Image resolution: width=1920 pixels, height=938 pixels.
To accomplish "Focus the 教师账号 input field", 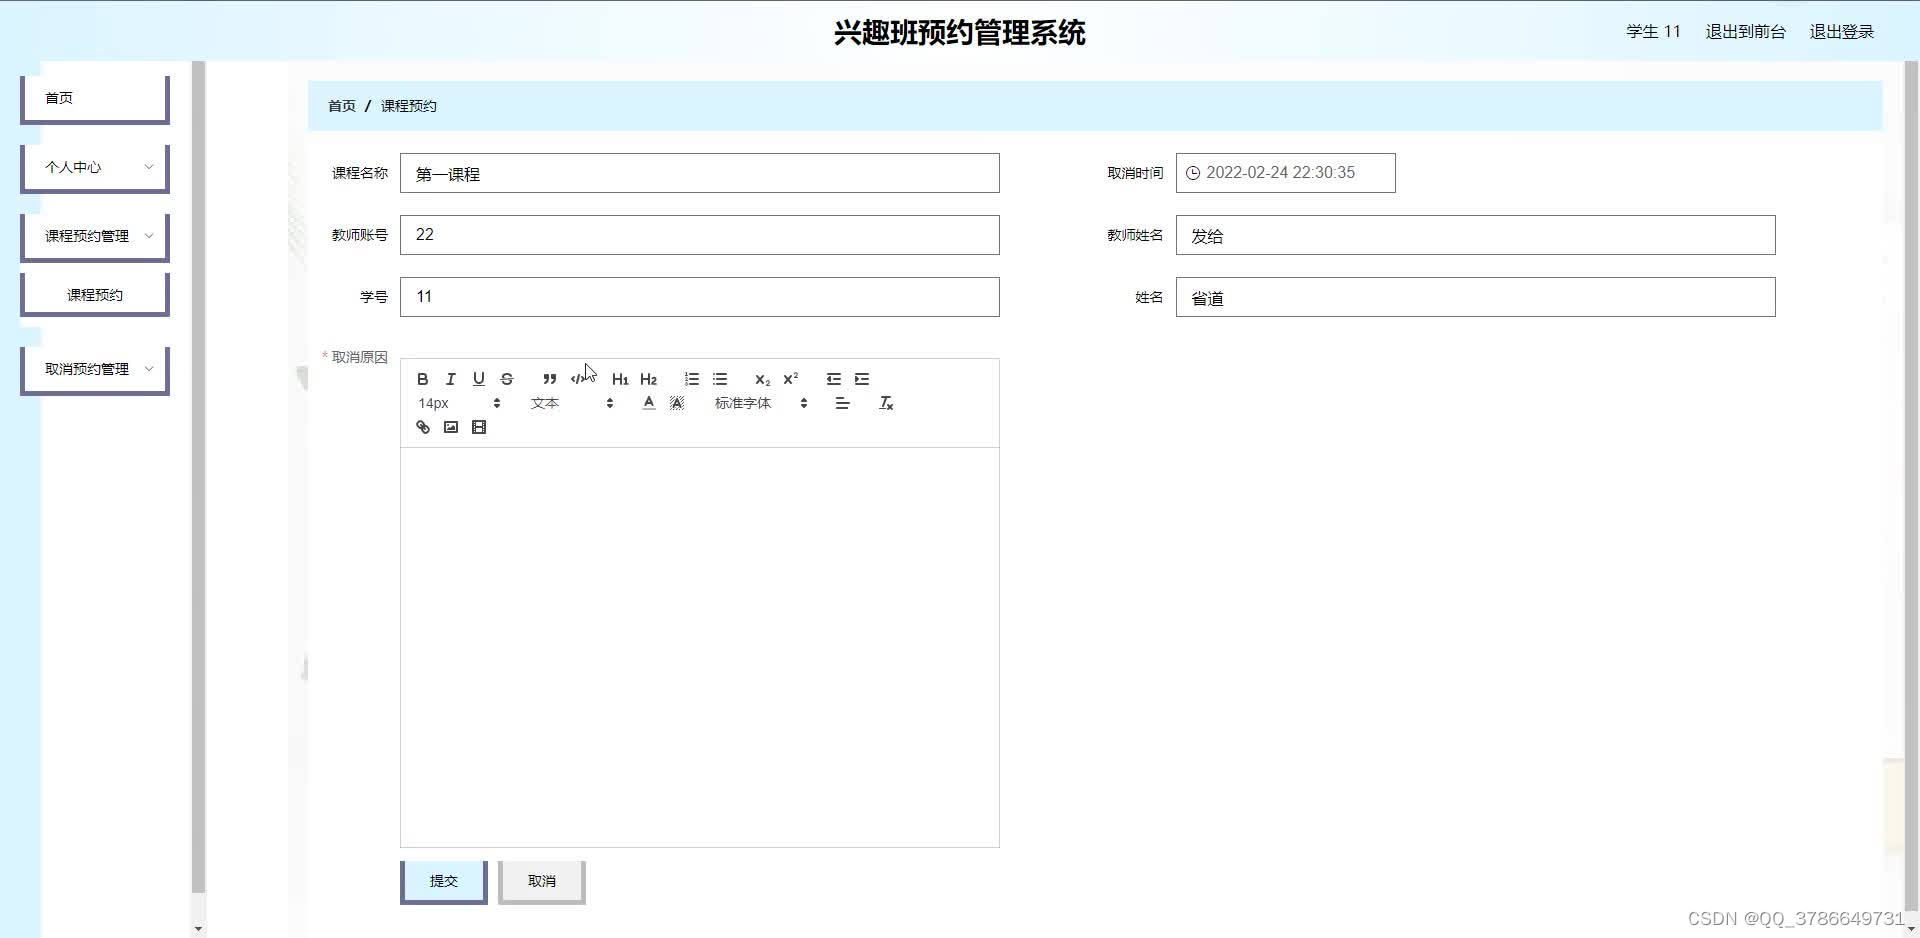I will click(x=700, y=235).
